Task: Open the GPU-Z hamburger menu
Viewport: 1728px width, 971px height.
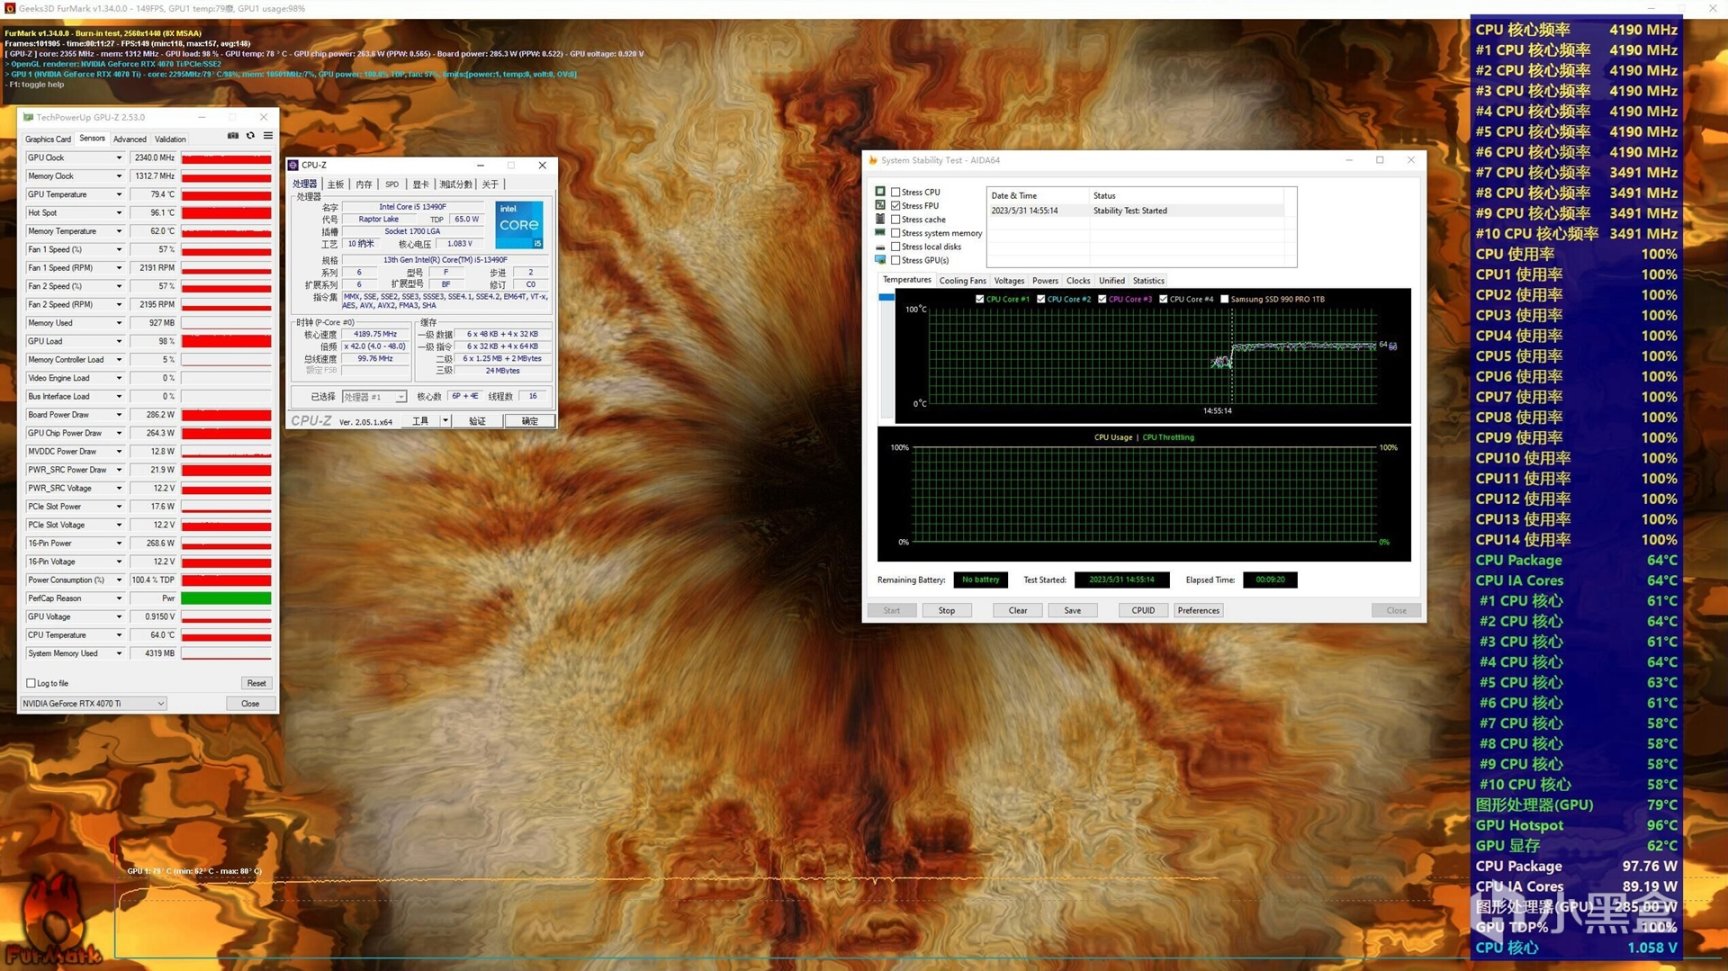Action: coord(268,136)
